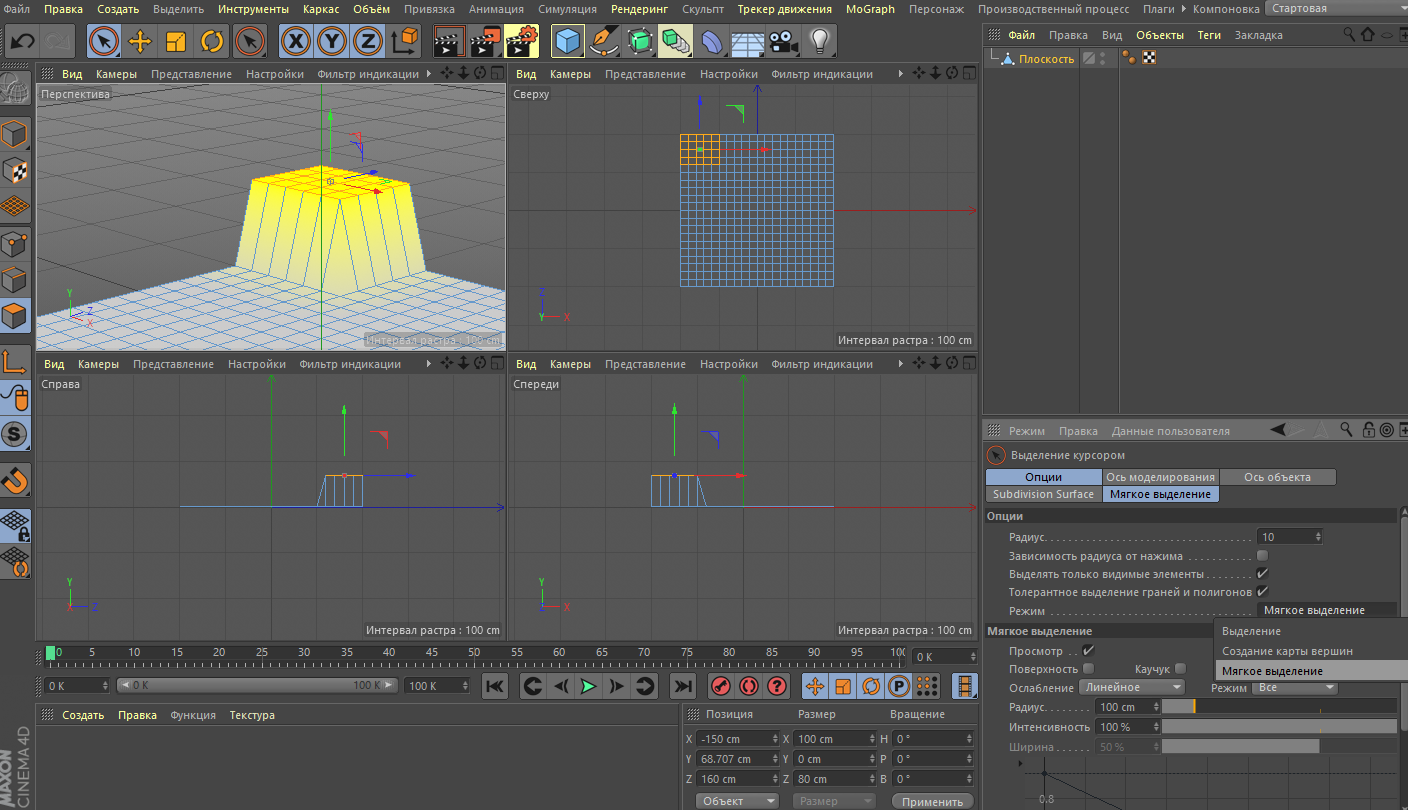Add a light object

click(820, 41)
